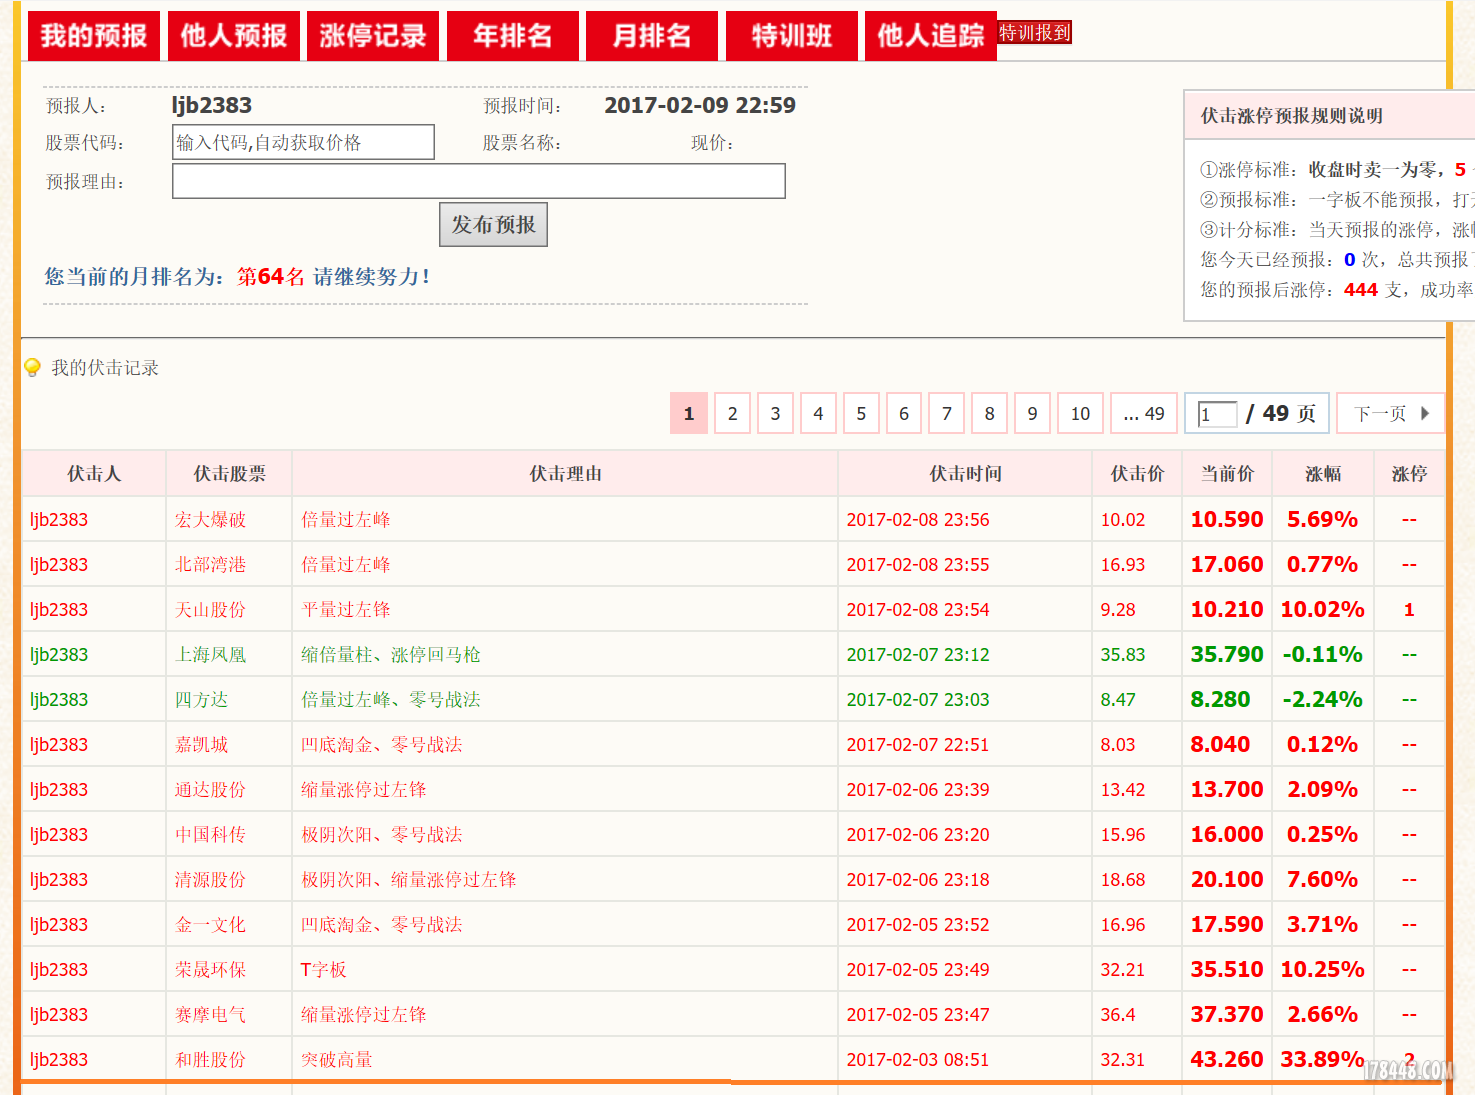This screenshot has width=1475, height=1095.
Task: Click the 预报理由 text input
Action: point(479,181)
